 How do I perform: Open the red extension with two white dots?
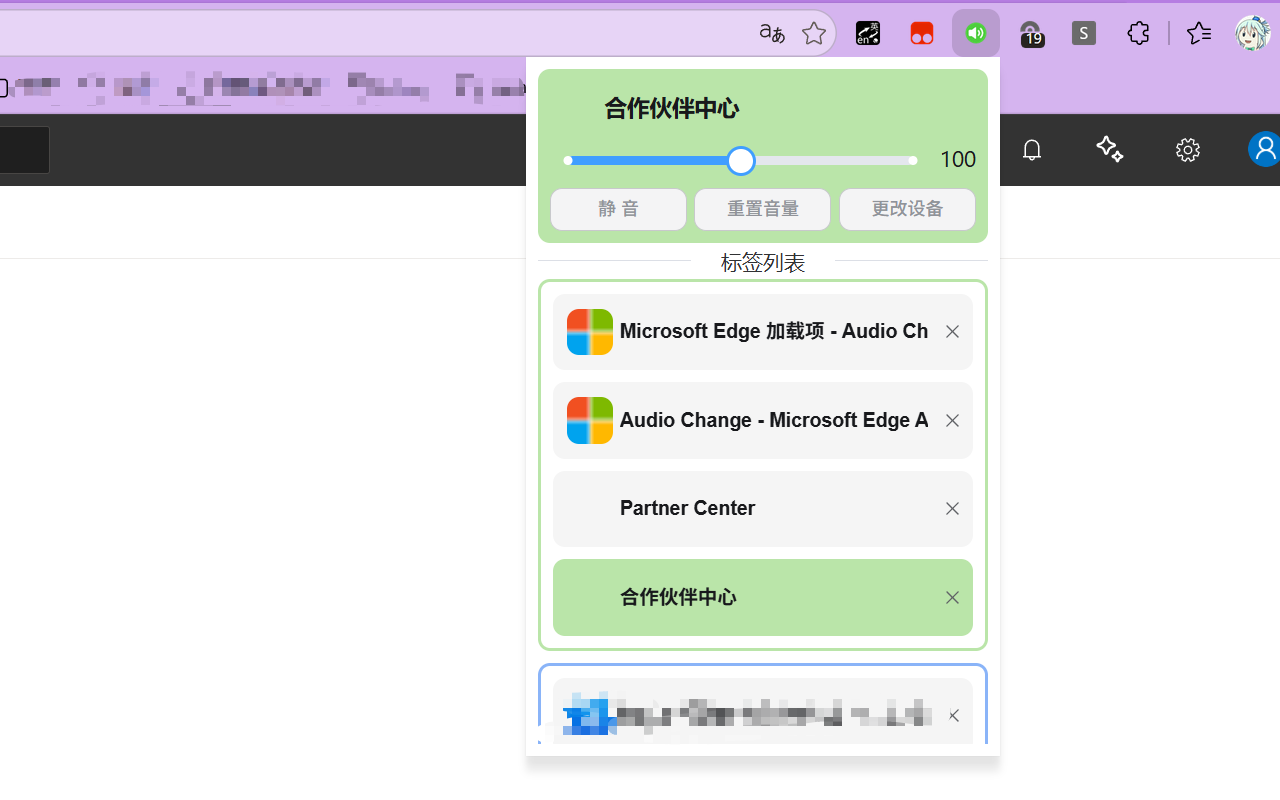(x=922, y=33)
